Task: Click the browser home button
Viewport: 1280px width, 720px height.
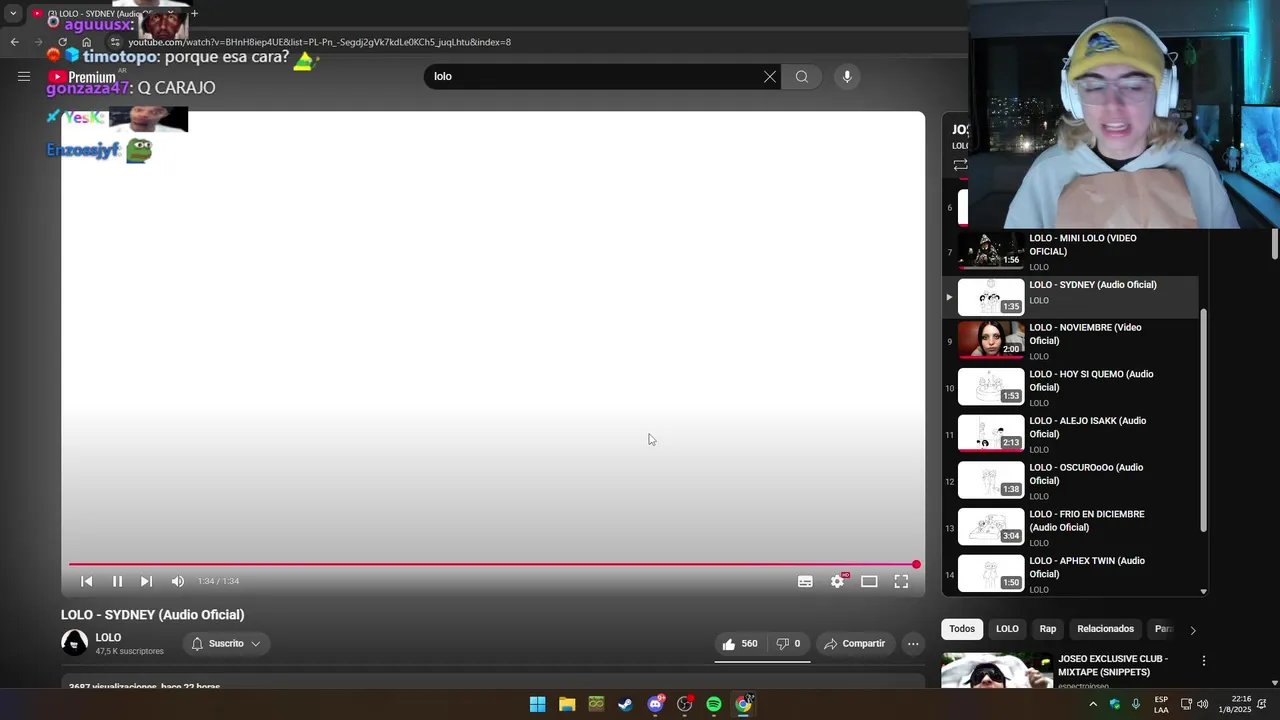Action: click(87, 42)
